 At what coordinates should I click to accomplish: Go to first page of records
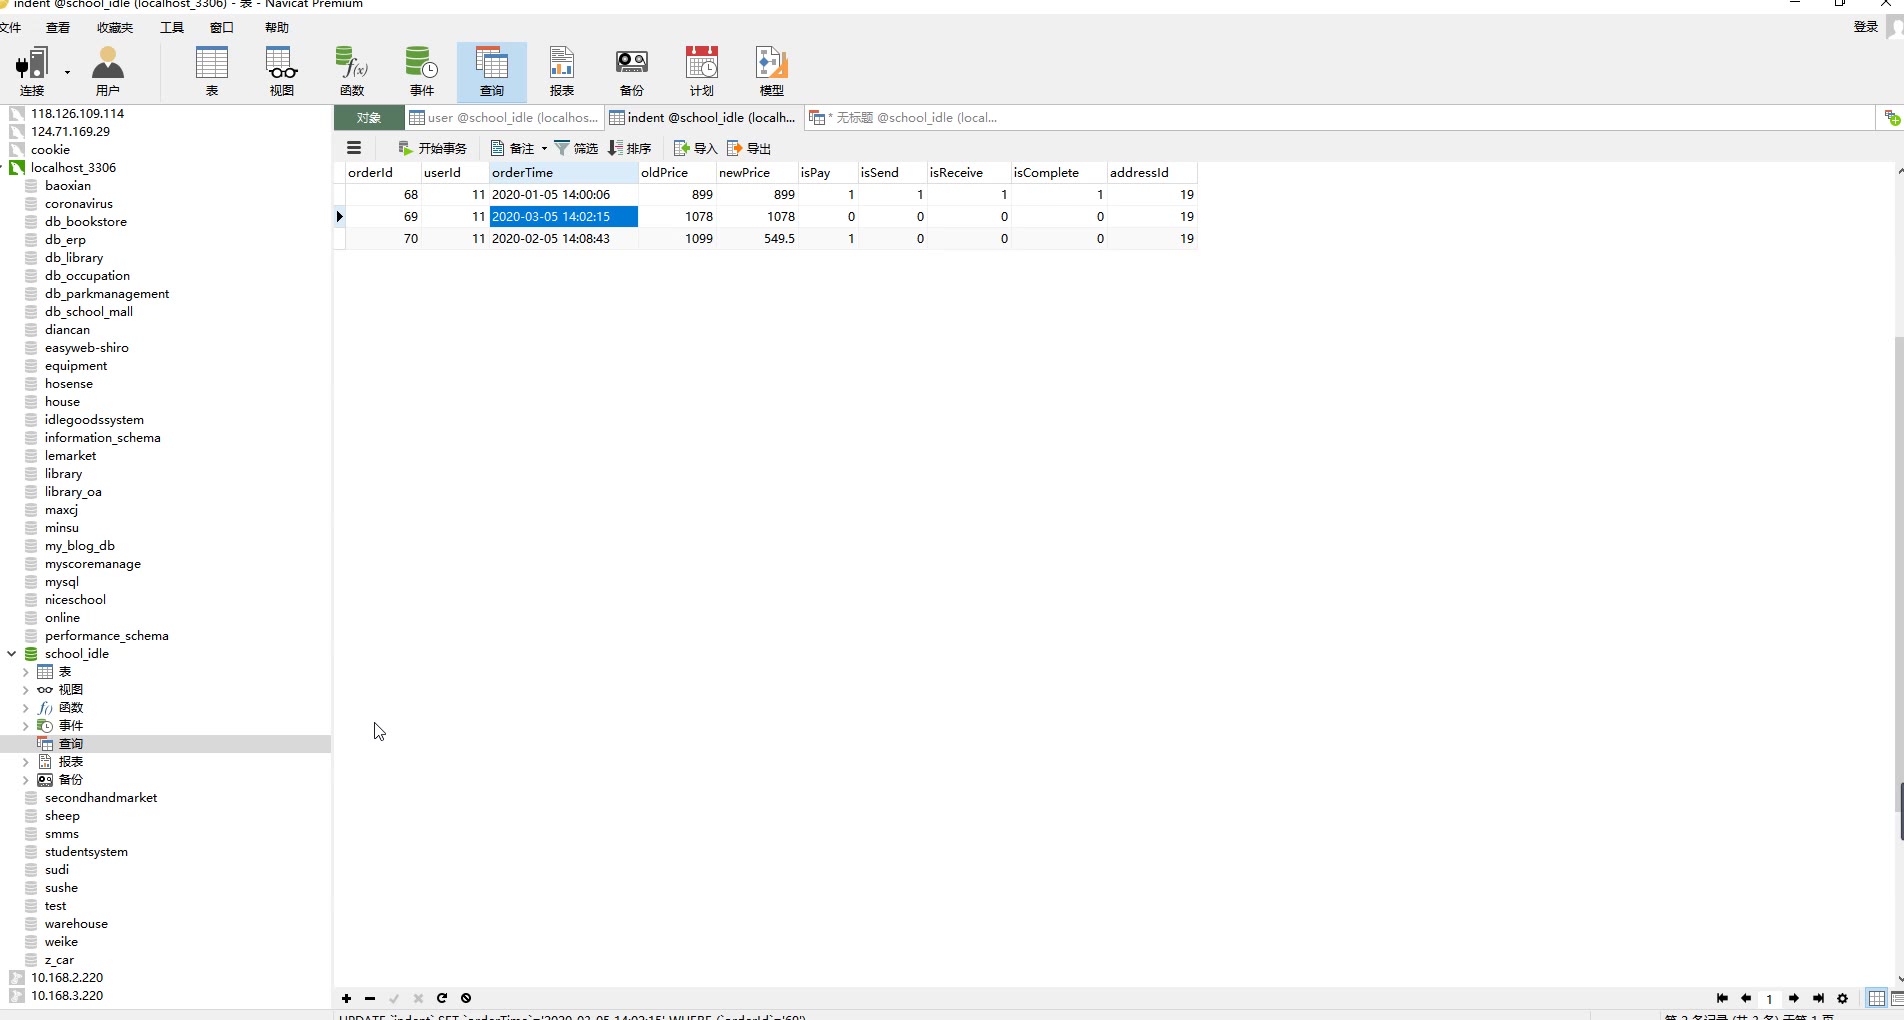click(x=1722, y=998)
